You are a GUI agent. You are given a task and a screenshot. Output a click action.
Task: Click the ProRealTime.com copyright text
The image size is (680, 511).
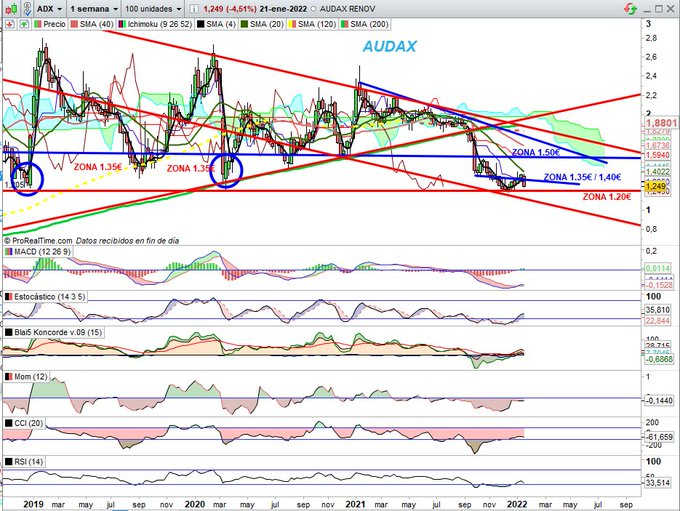coord(38,241)
